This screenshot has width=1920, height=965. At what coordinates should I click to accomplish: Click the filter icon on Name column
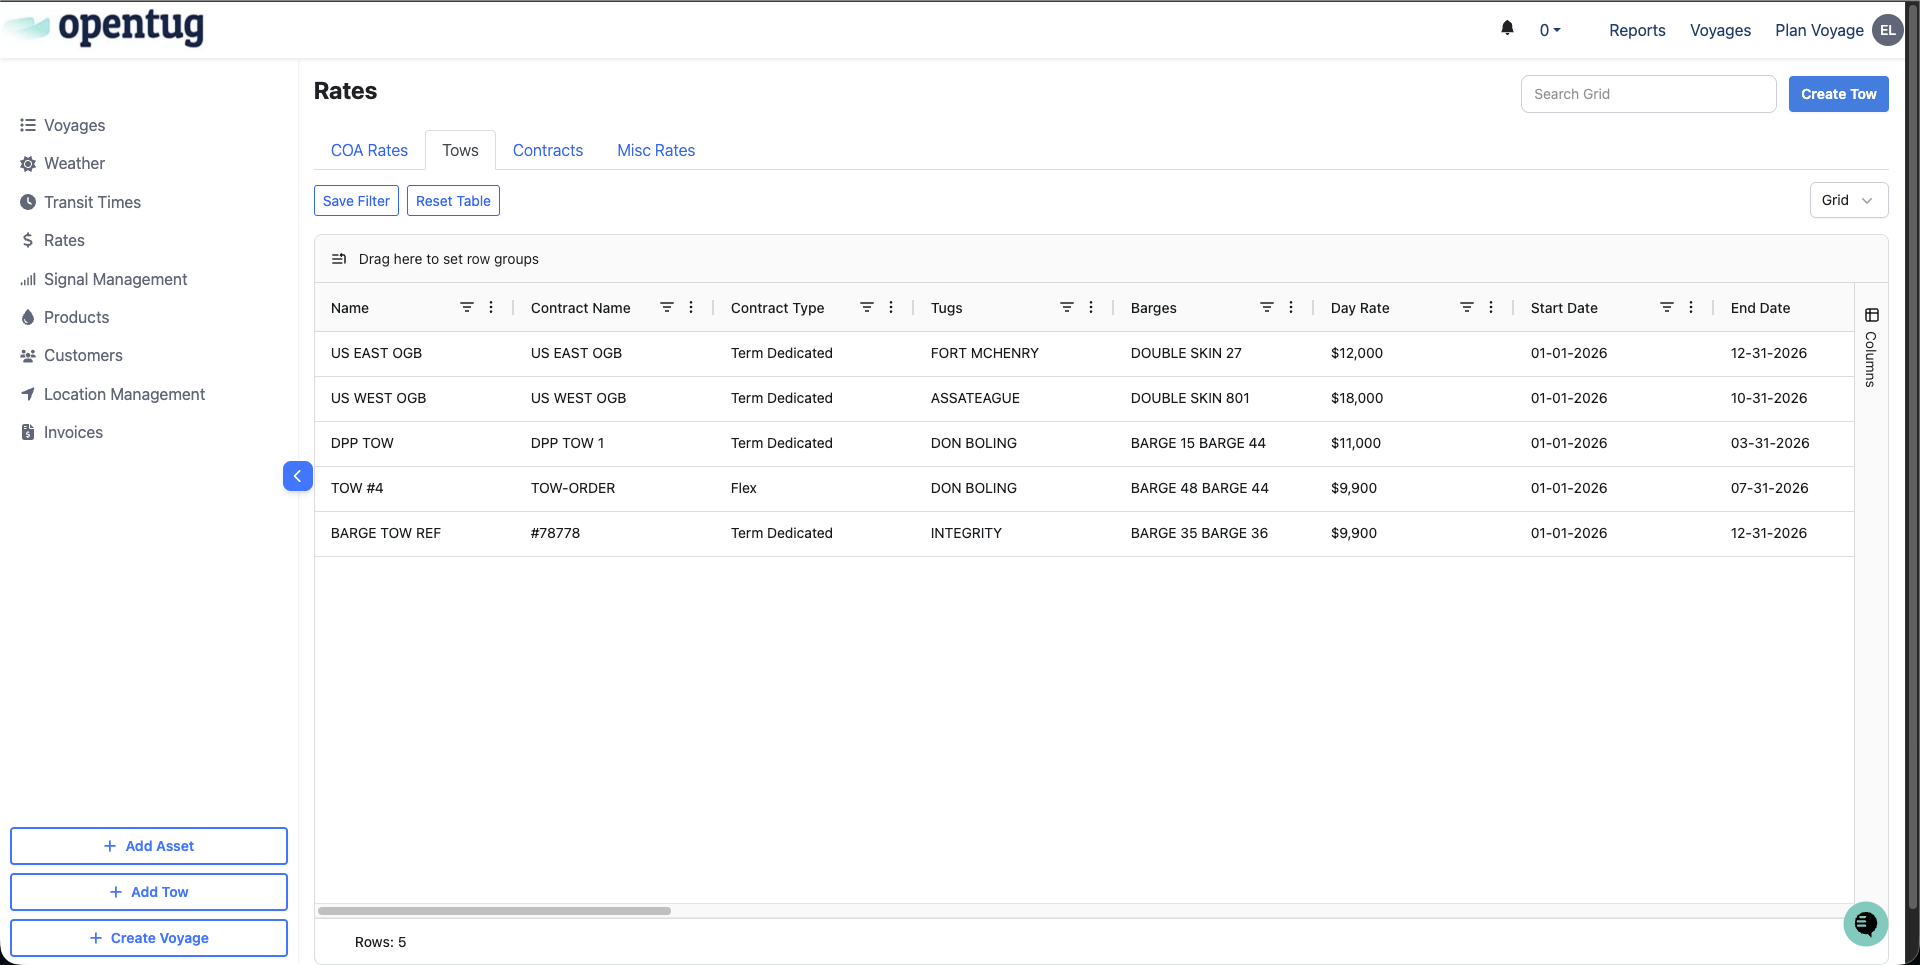pyautogui.click(x=466, y=308)
